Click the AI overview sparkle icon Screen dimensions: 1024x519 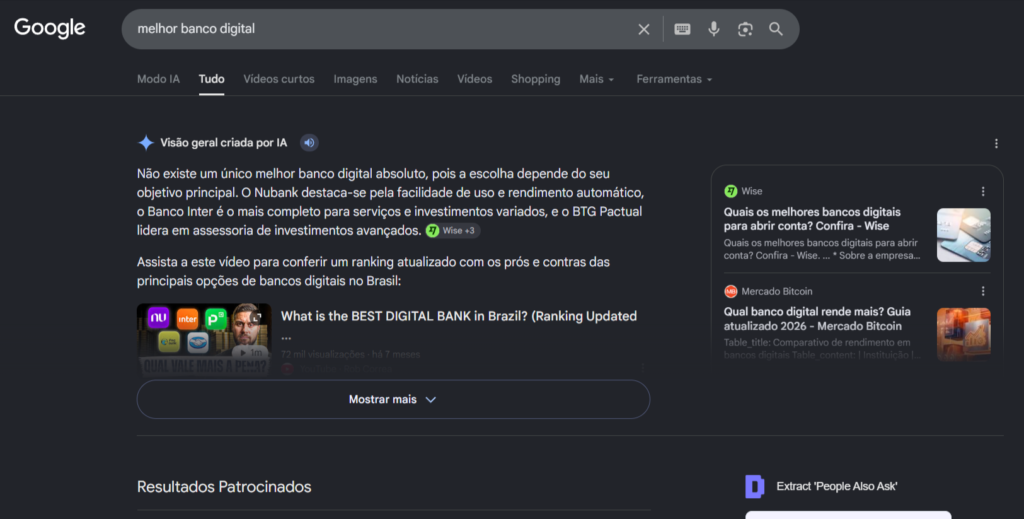[x=146, y=142]
